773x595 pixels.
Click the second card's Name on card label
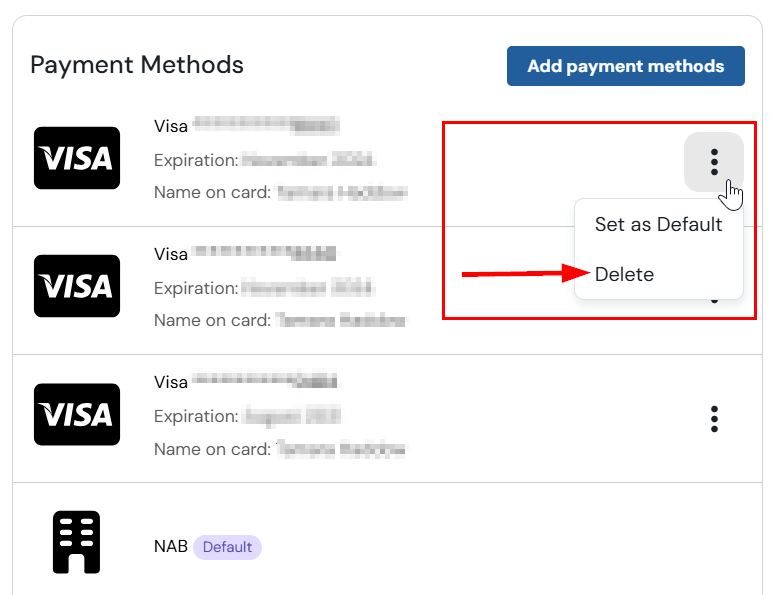coord(212,320)
